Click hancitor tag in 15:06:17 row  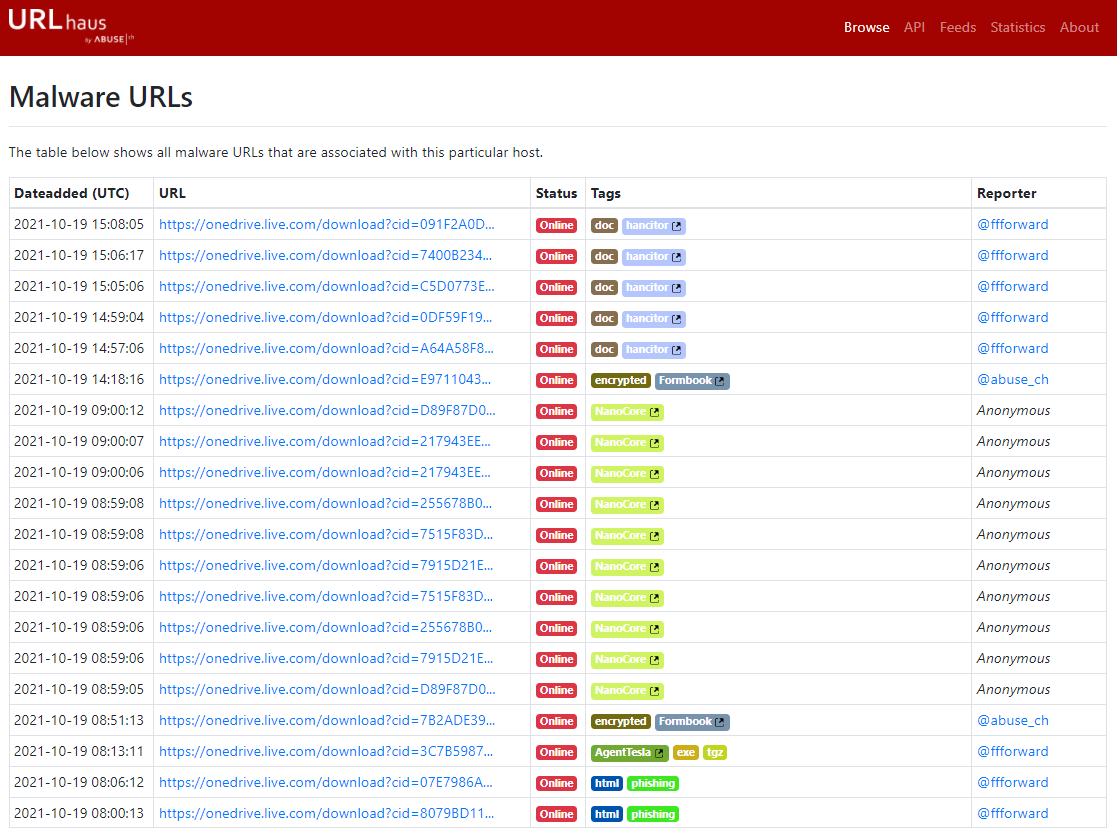(x=653, y=257)
